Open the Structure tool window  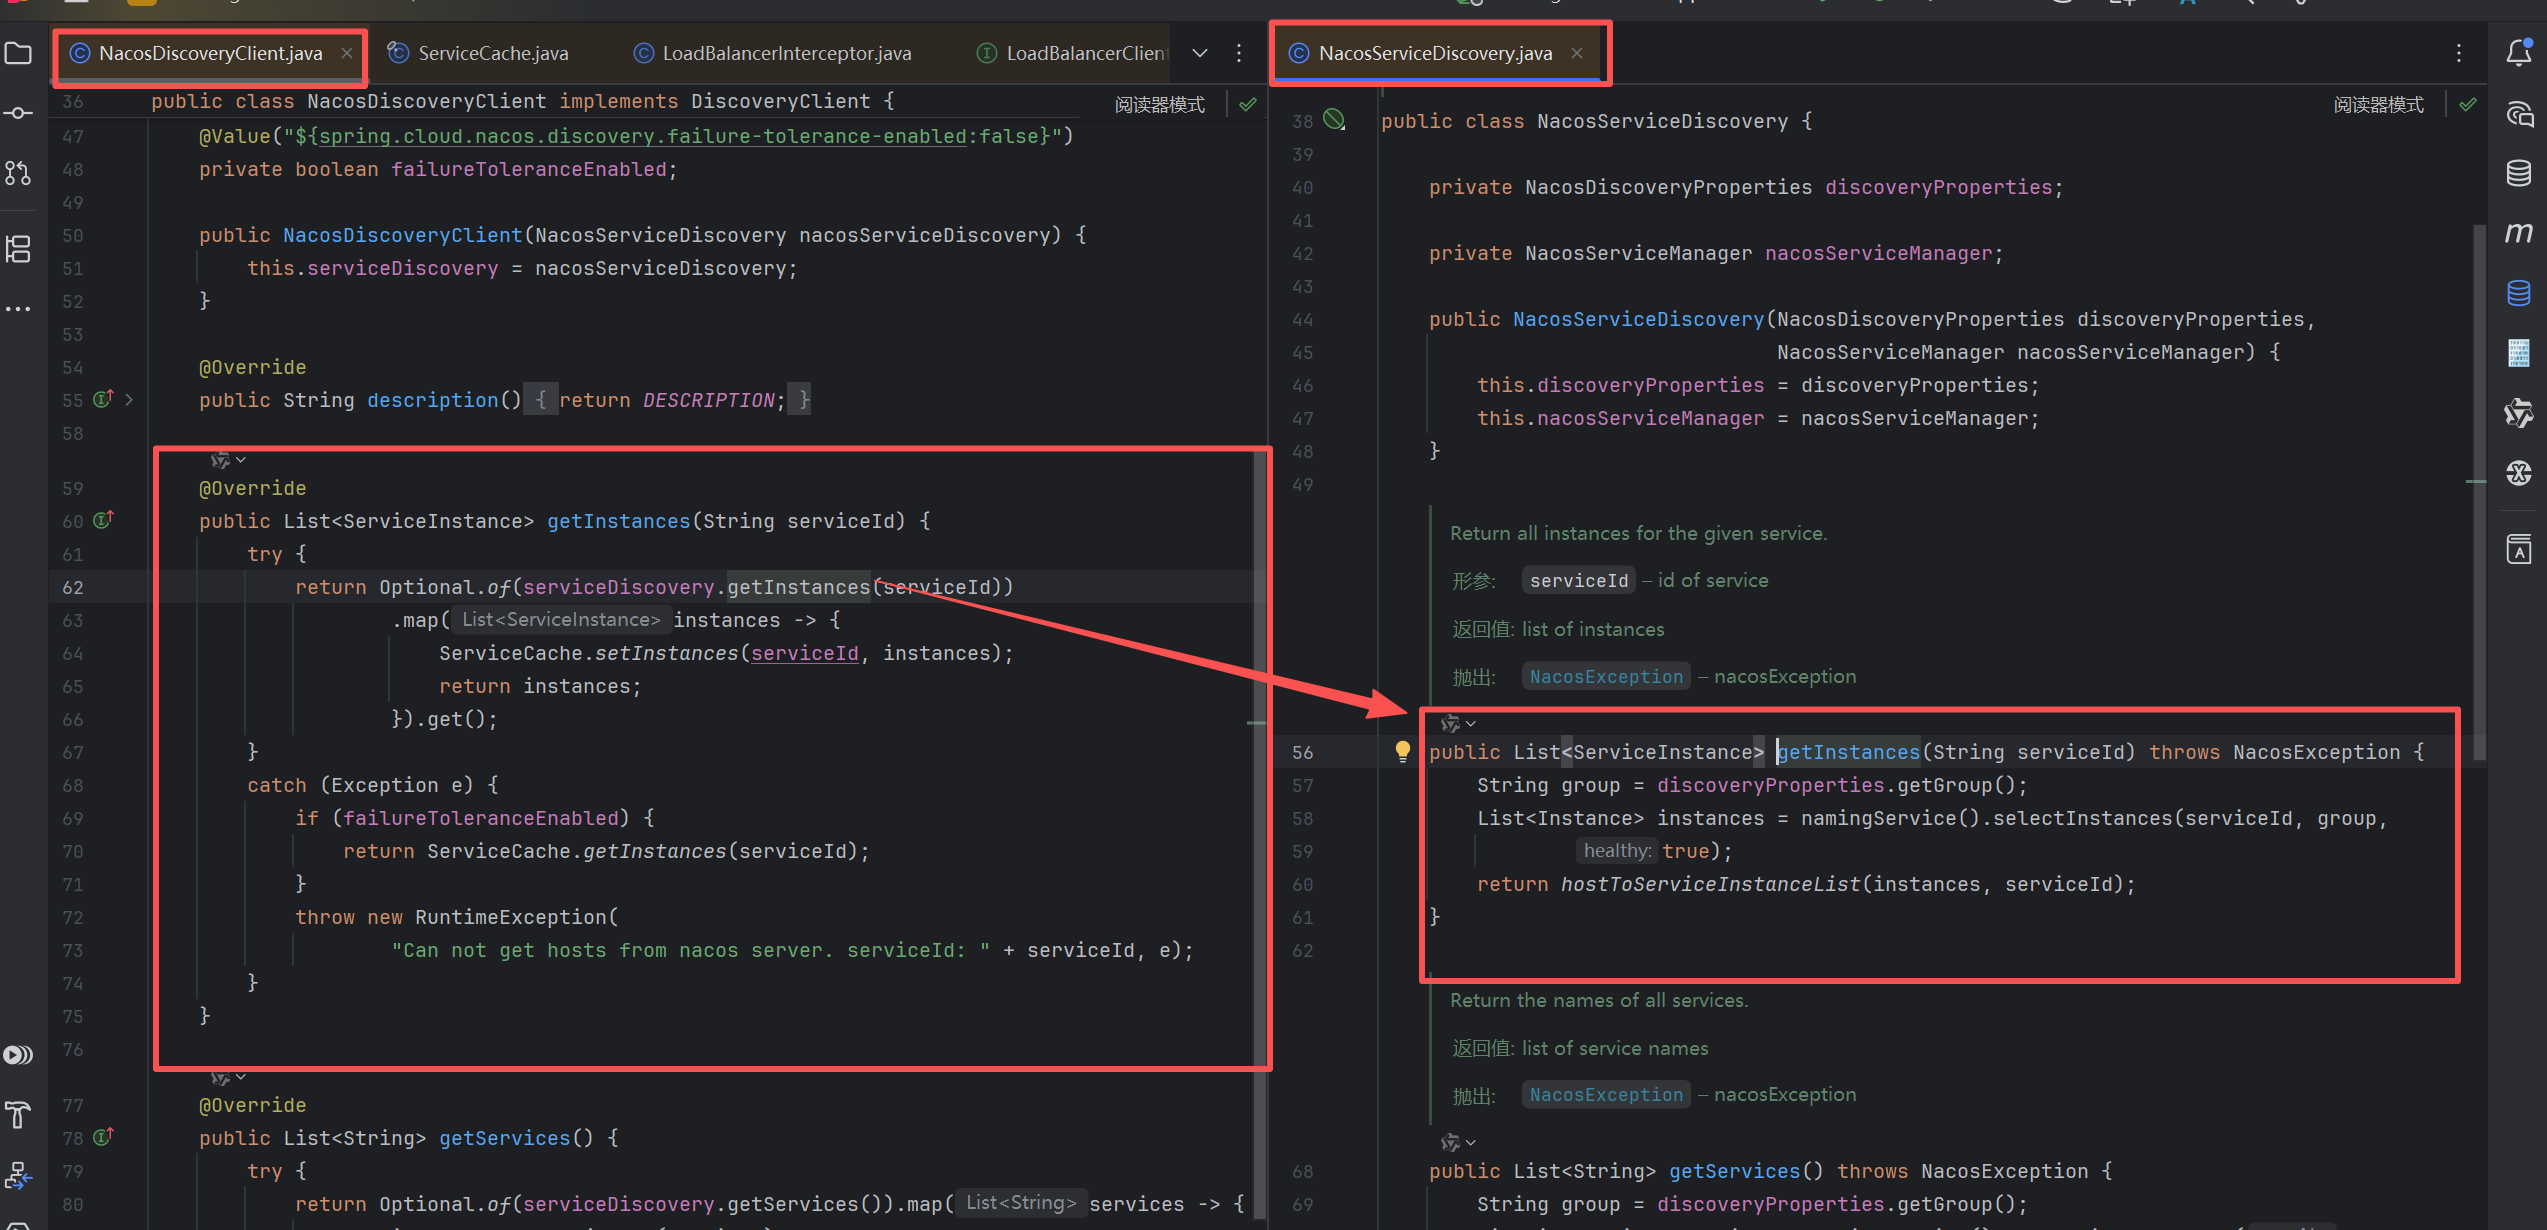18,249
